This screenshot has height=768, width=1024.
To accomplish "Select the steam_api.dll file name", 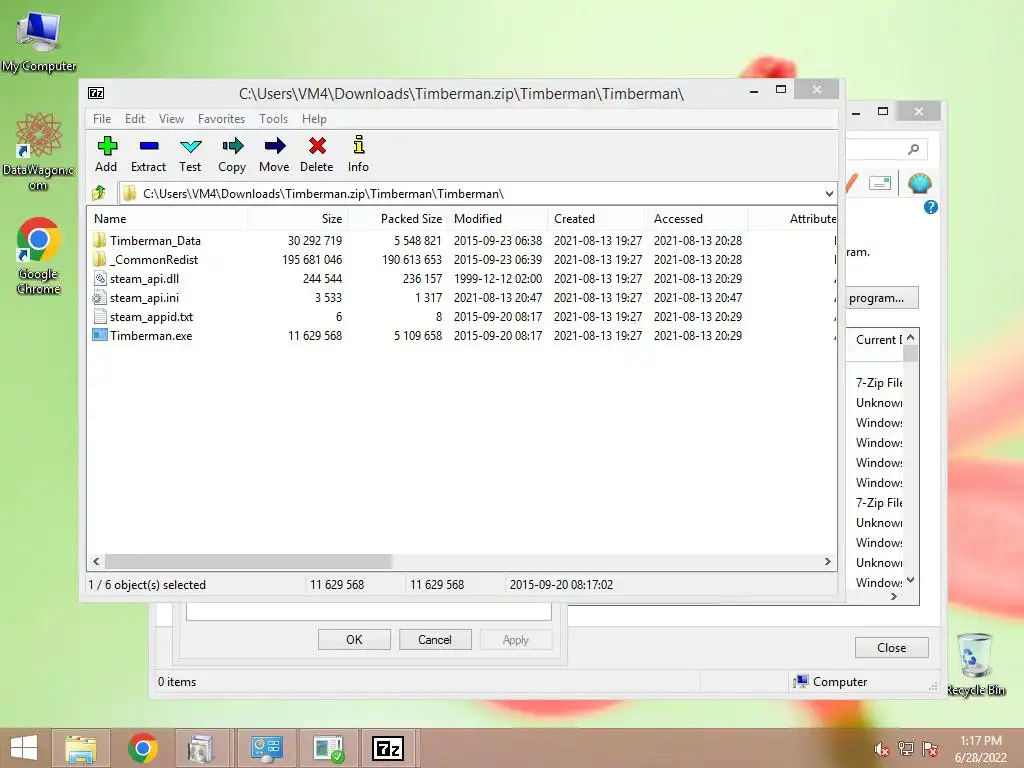I will pyautogui.click(x=144, y=278).
